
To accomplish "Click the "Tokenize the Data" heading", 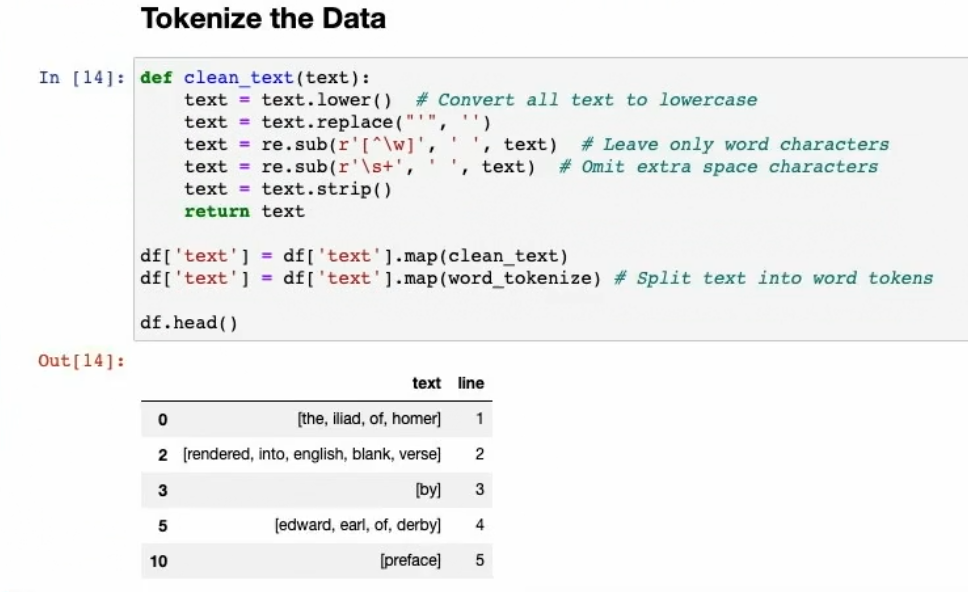I will click(x=263, y=19).
